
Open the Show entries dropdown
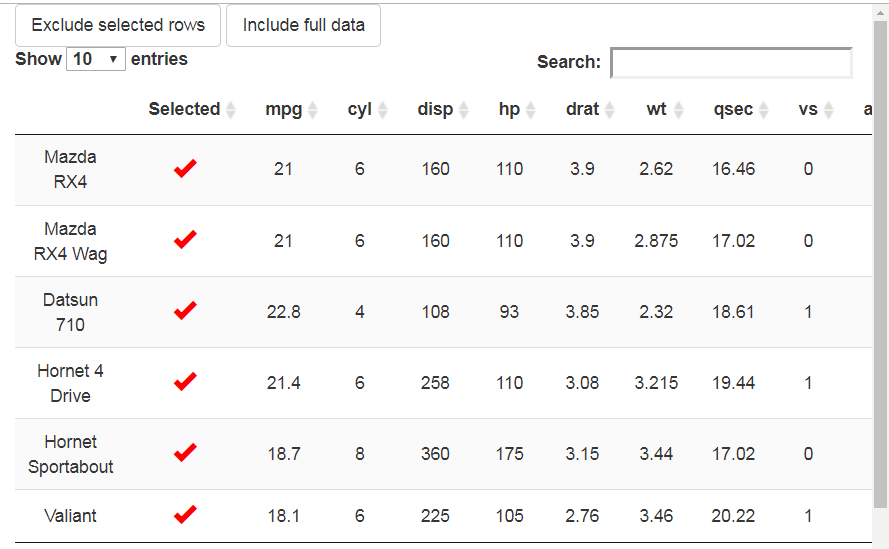click(x=96, y=59)
